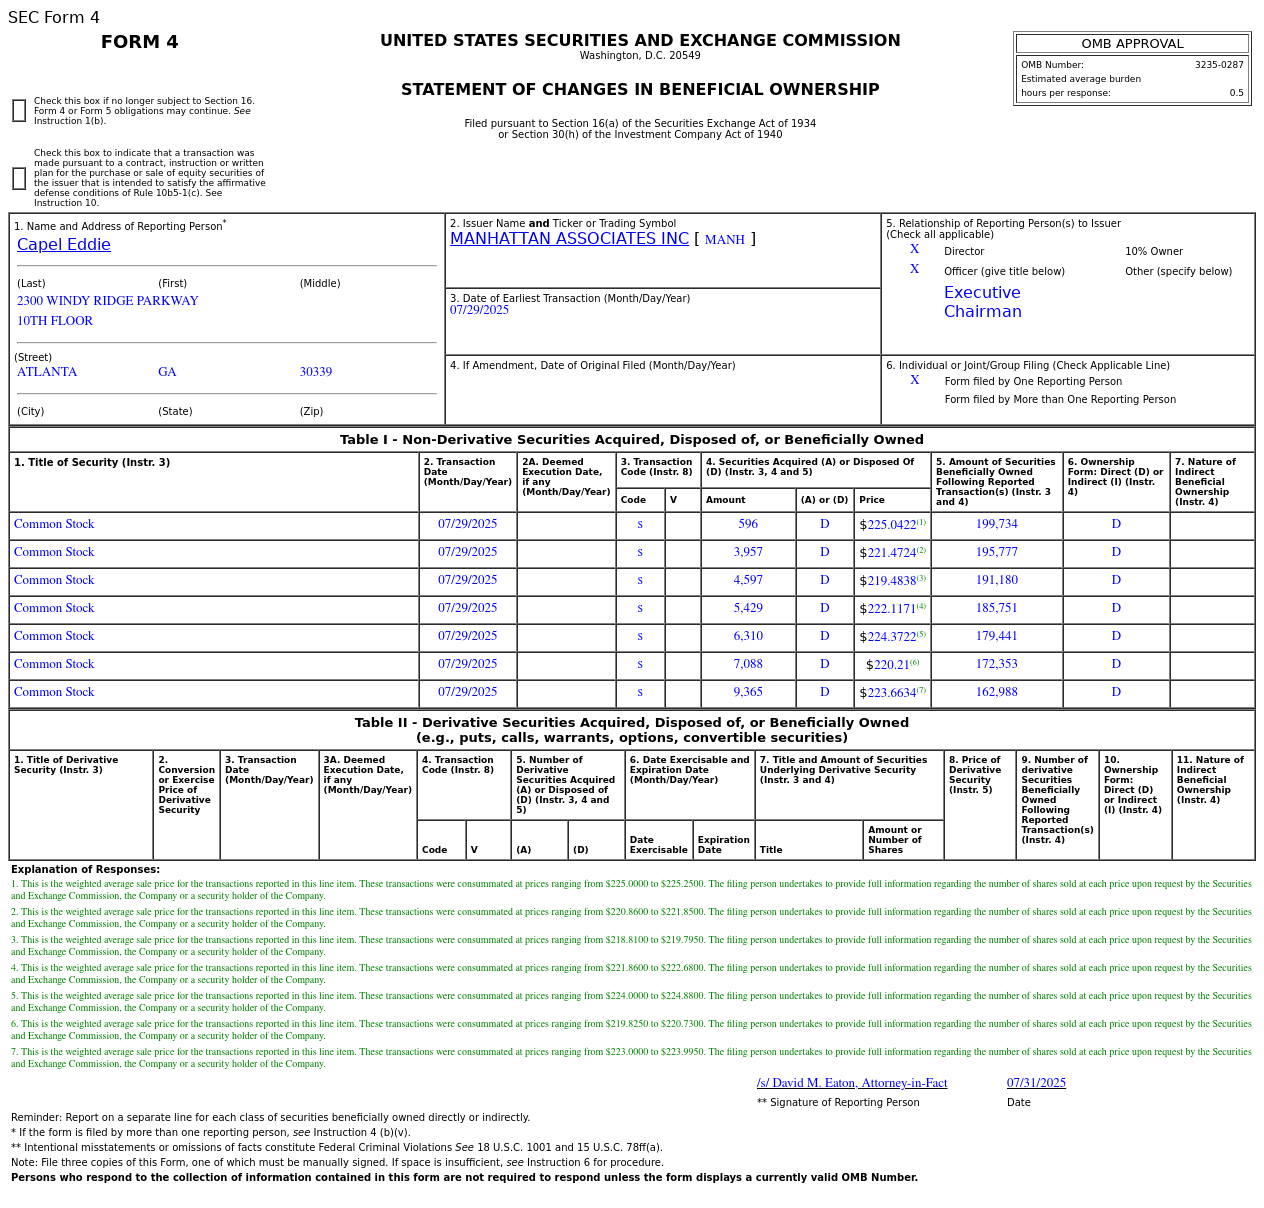Click the ownership form D in the 162,988 row

pyautogui.click(x=1116, y=692)
